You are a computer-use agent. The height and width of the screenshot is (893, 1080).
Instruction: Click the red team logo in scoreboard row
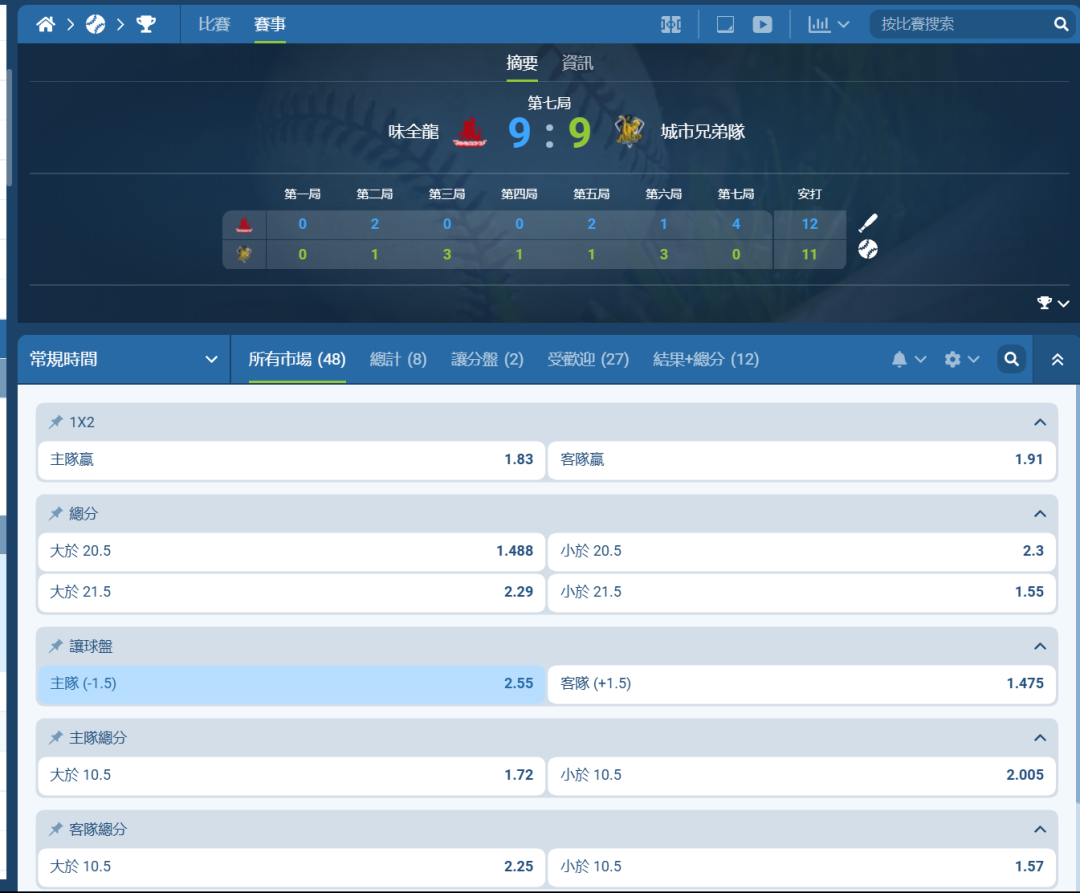[244, 224]
